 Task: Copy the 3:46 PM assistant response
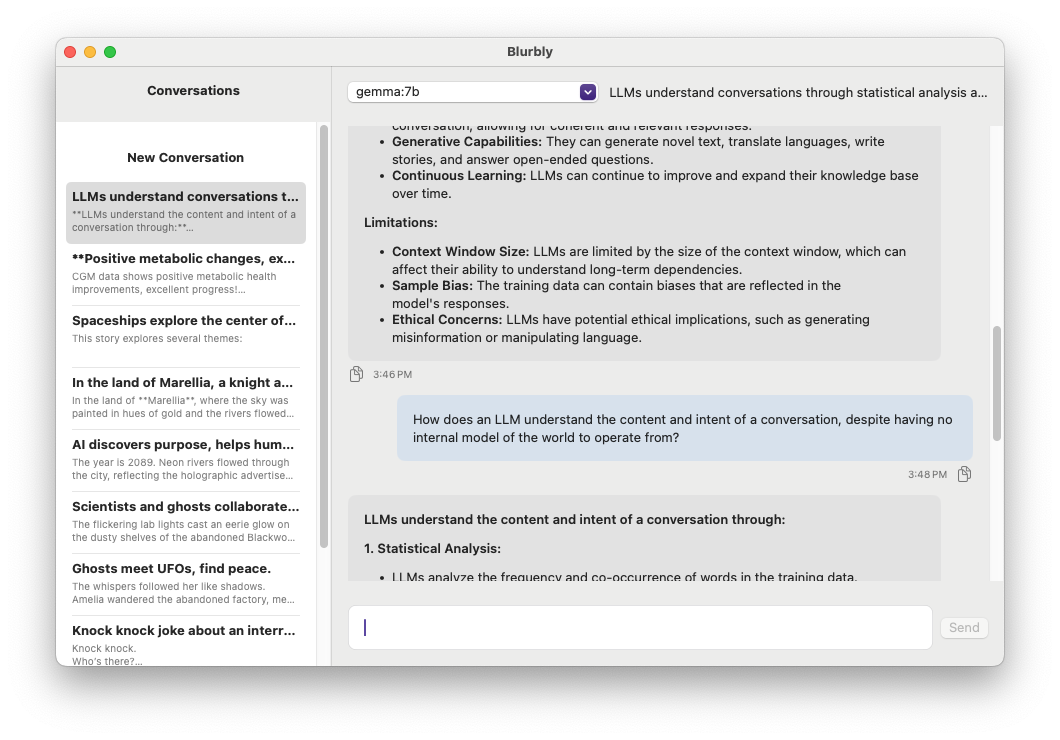356,374
